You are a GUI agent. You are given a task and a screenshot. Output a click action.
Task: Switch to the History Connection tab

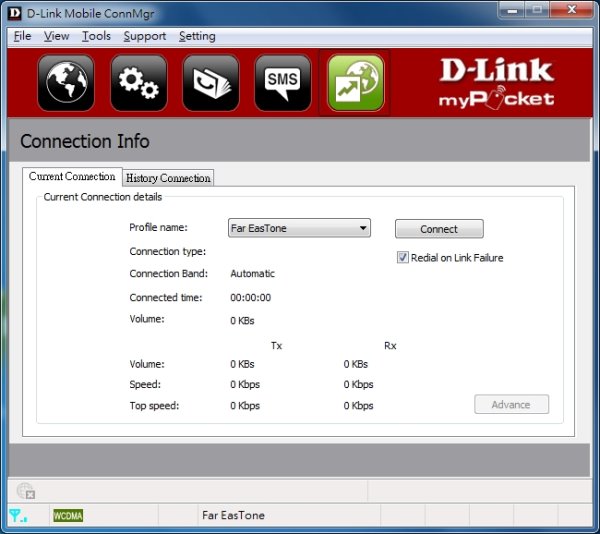click(168, 178)
